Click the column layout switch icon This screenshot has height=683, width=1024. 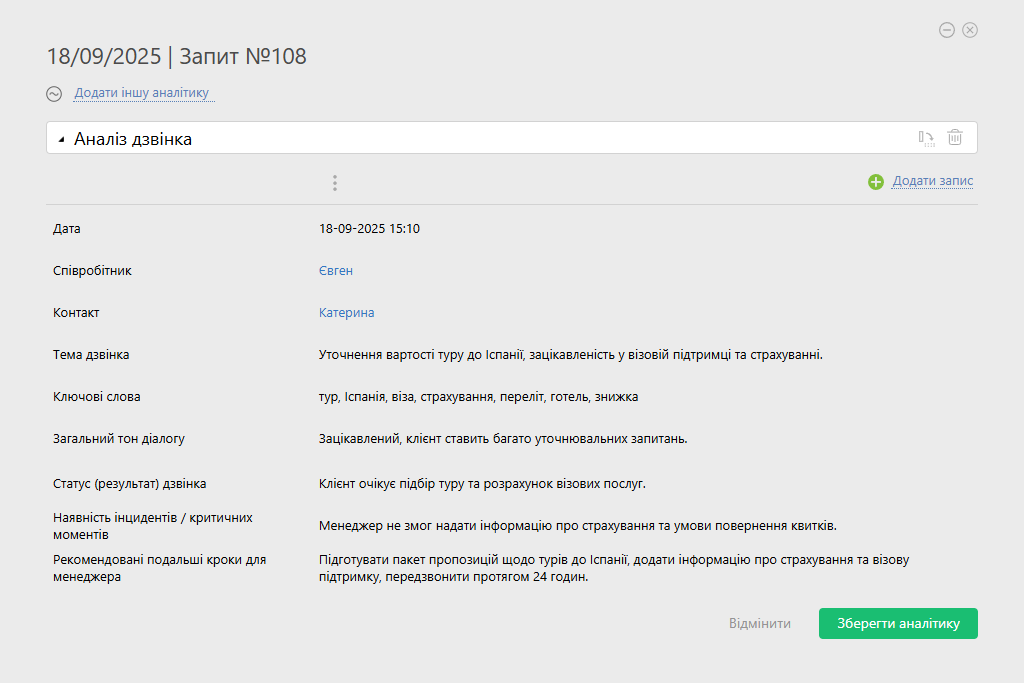pyautogui.click(x=927, y=138)
